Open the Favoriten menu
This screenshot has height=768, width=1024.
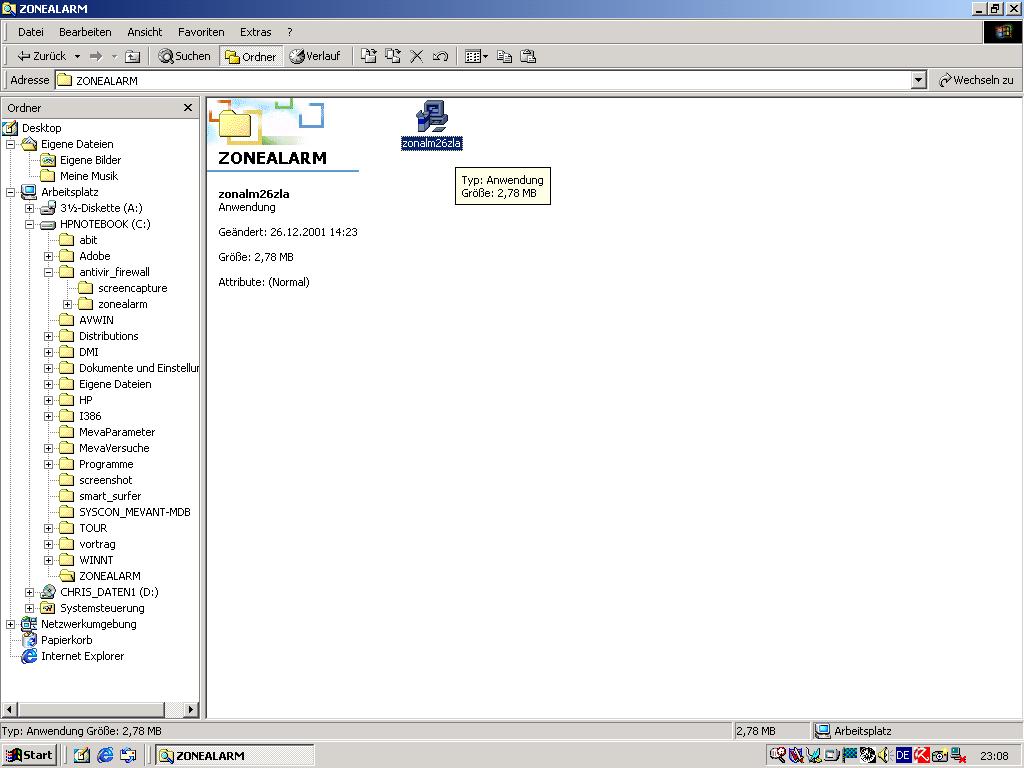click(x=201, y=32)
